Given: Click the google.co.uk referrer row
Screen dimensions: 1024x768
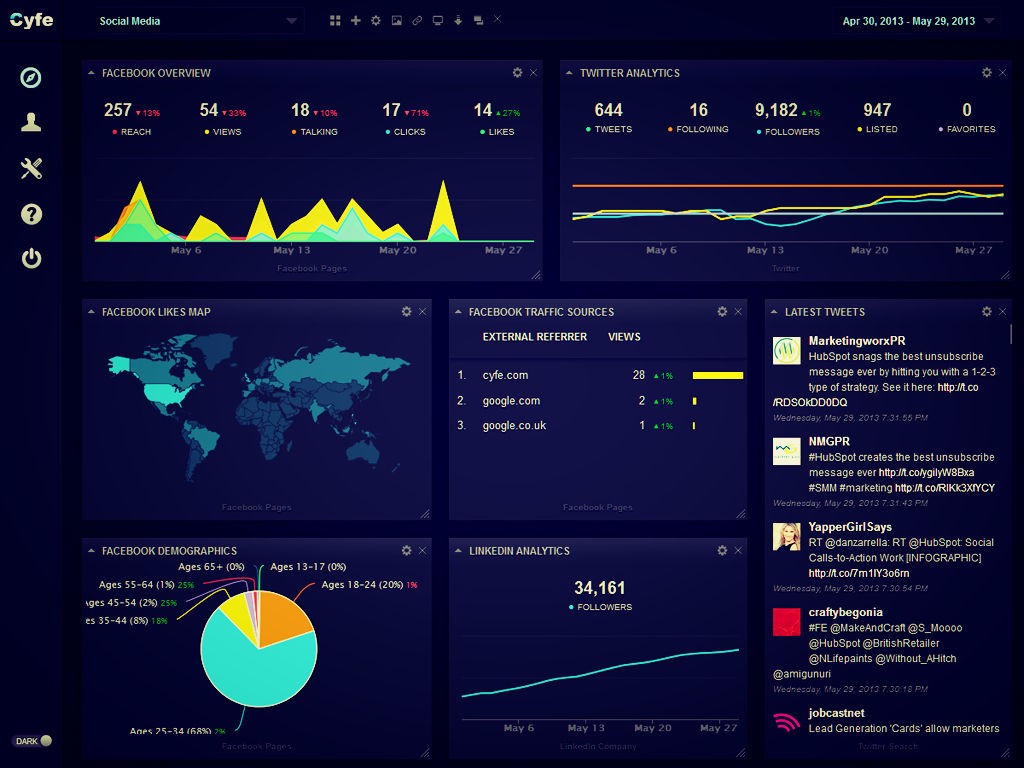Looking at the screenshot, I should point(599,426).
